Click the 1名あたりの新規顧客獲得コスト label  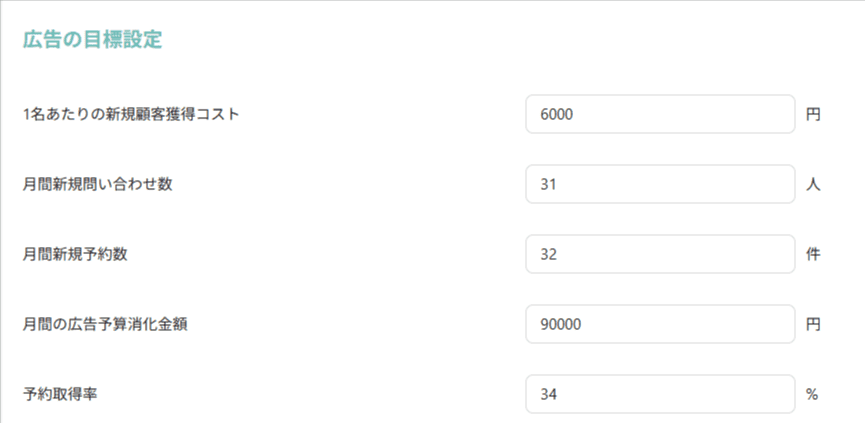click(x=131, y=114)
